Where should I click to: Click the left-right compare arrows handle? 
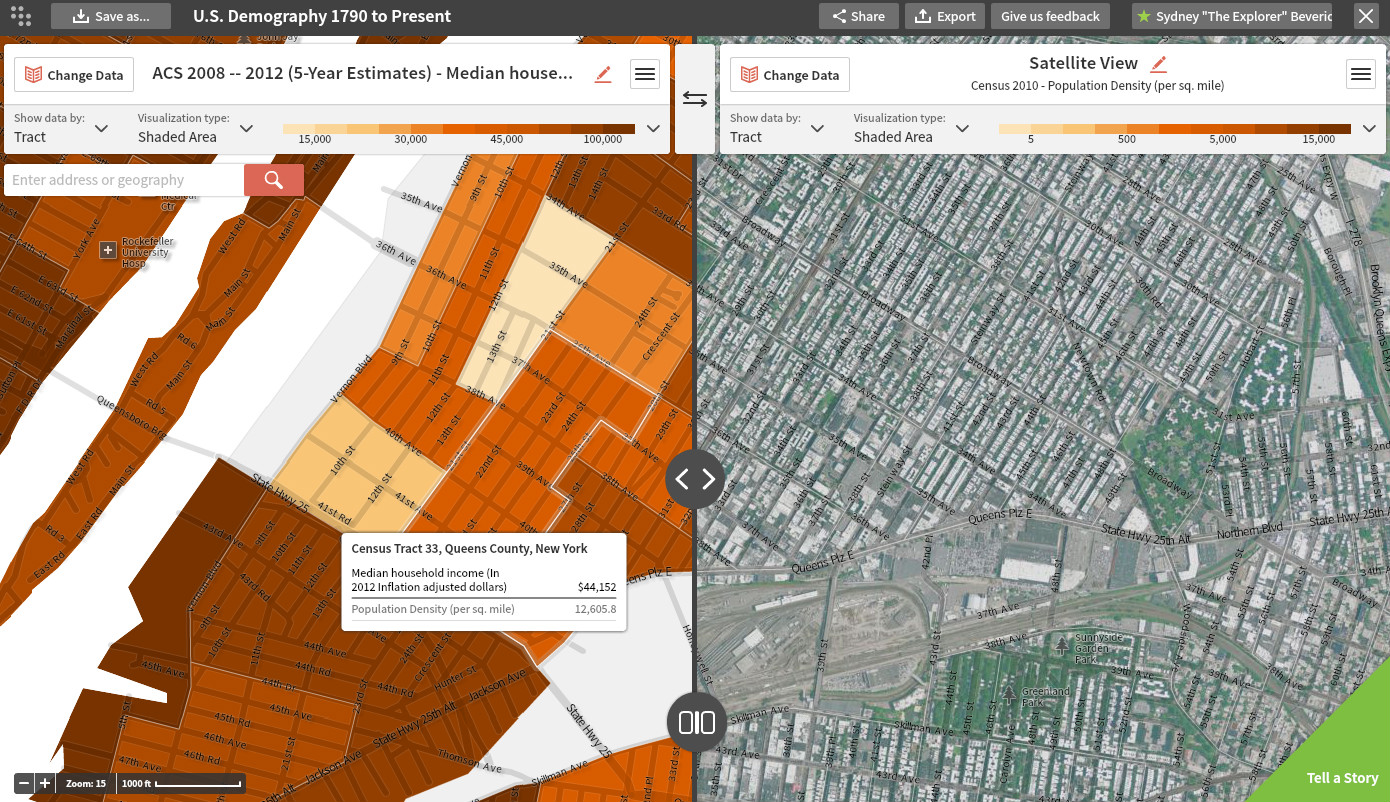pyautogui.click(x=695, y=478)
